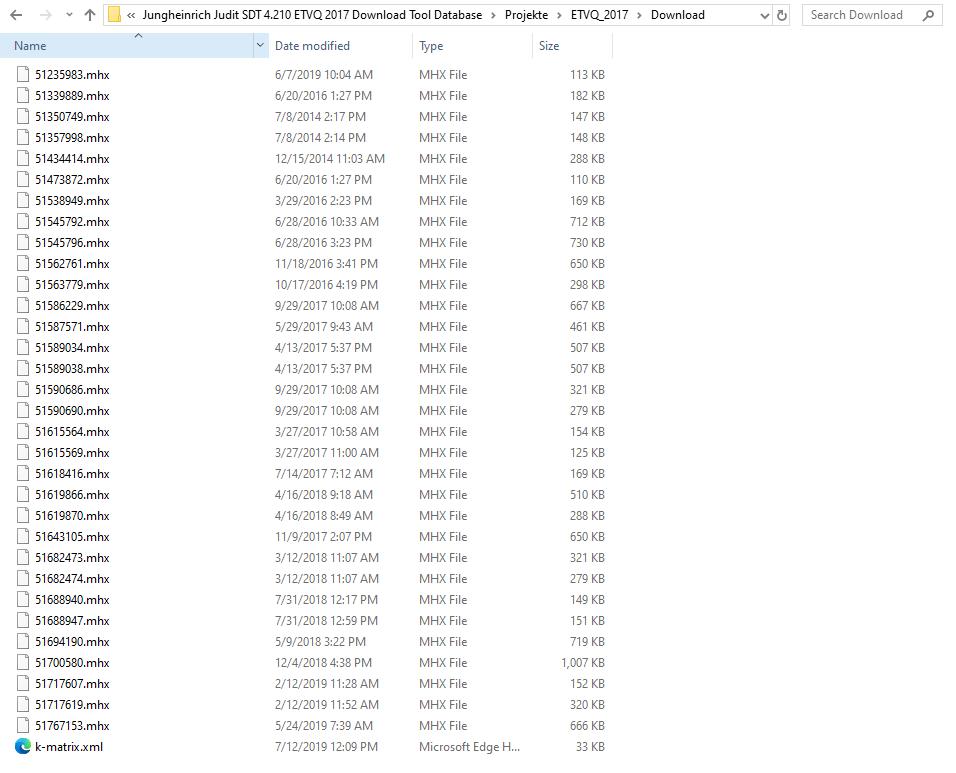Go back using the Back arrow
956x773 pixels.
click(16, 15)
